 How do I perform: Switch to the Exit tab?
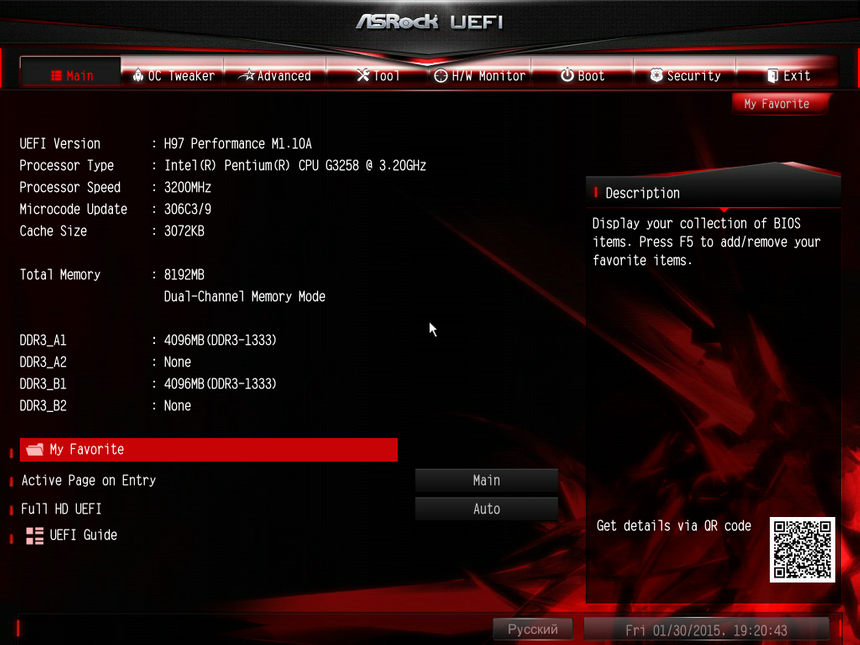(x=790, y=75)
